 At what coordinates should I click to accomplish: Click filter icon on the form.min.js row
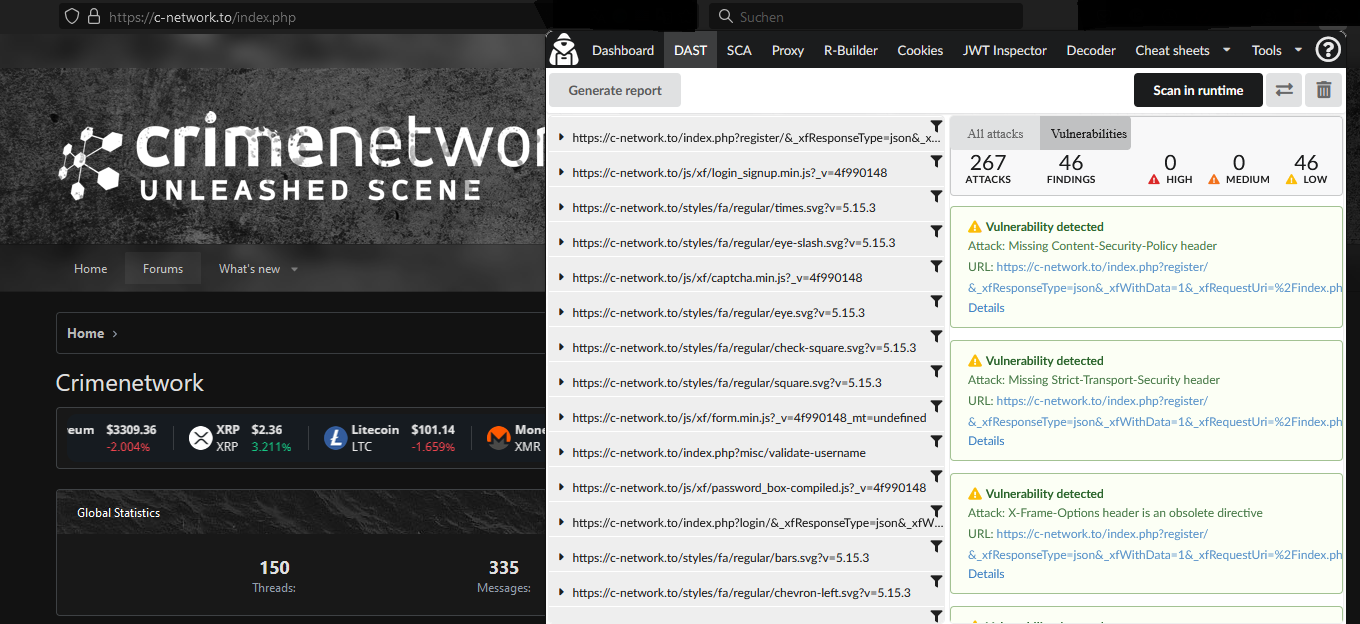tap(936, 406)
